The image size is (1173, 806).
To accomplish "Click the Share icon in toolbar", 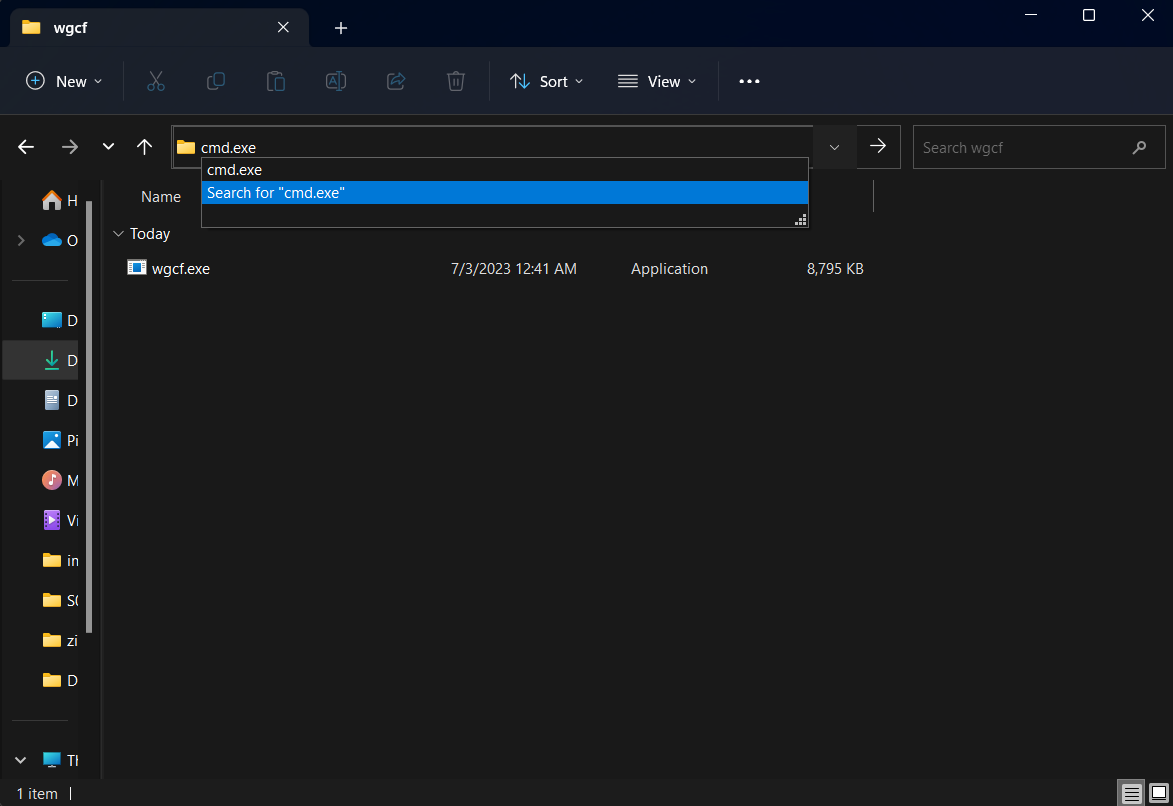I will pyautogui.click(x=396, y=82).
